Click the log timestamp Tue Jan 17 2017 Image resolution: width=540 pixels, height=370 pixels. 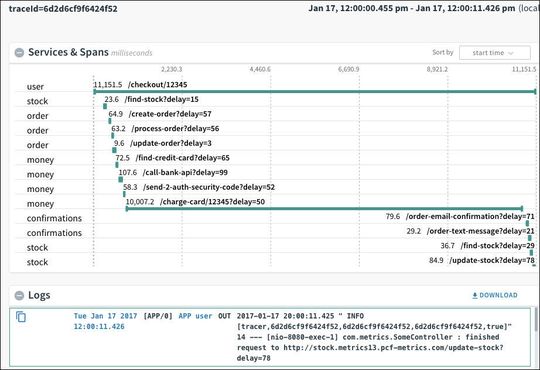click(x=105, y=316)
